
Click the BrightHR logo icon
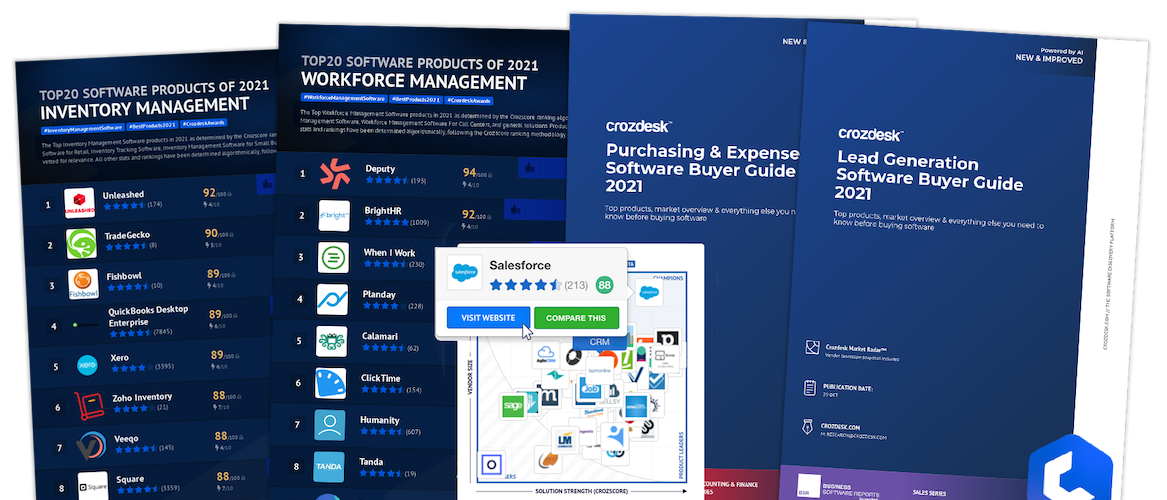[333, 215]
